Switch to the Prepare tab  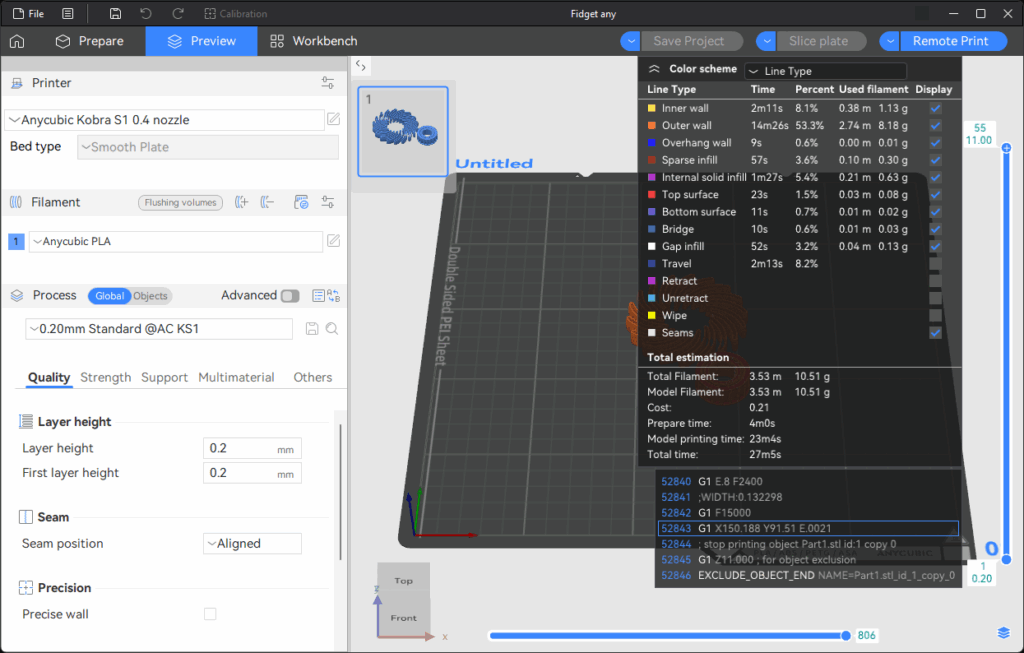tap(90, 41)
